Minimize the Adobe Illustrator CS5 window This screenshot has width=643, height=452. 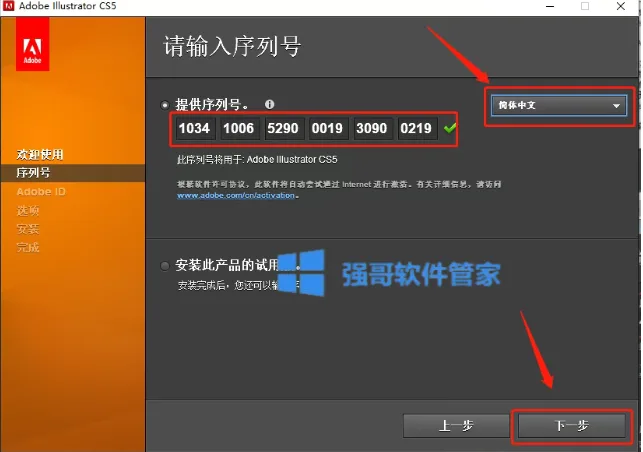point(550,6)
